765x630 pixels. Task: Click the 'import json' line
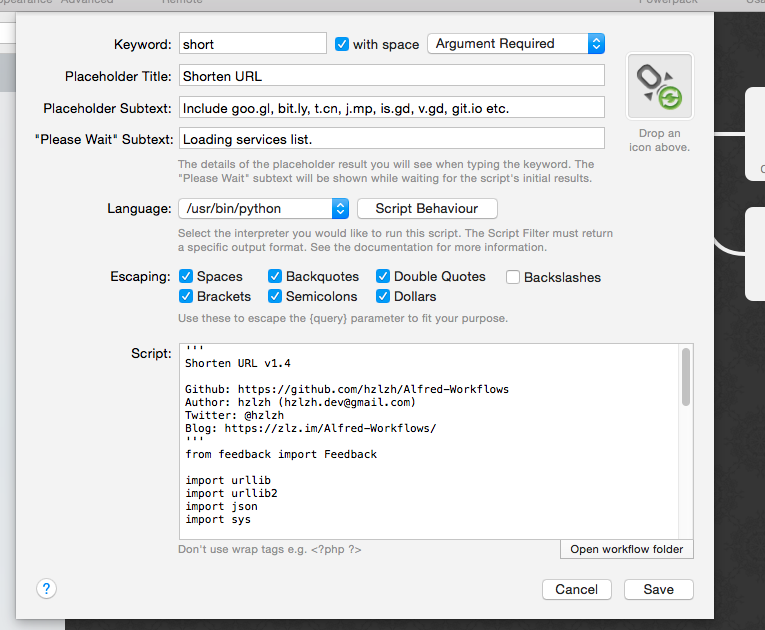[221, 506]
